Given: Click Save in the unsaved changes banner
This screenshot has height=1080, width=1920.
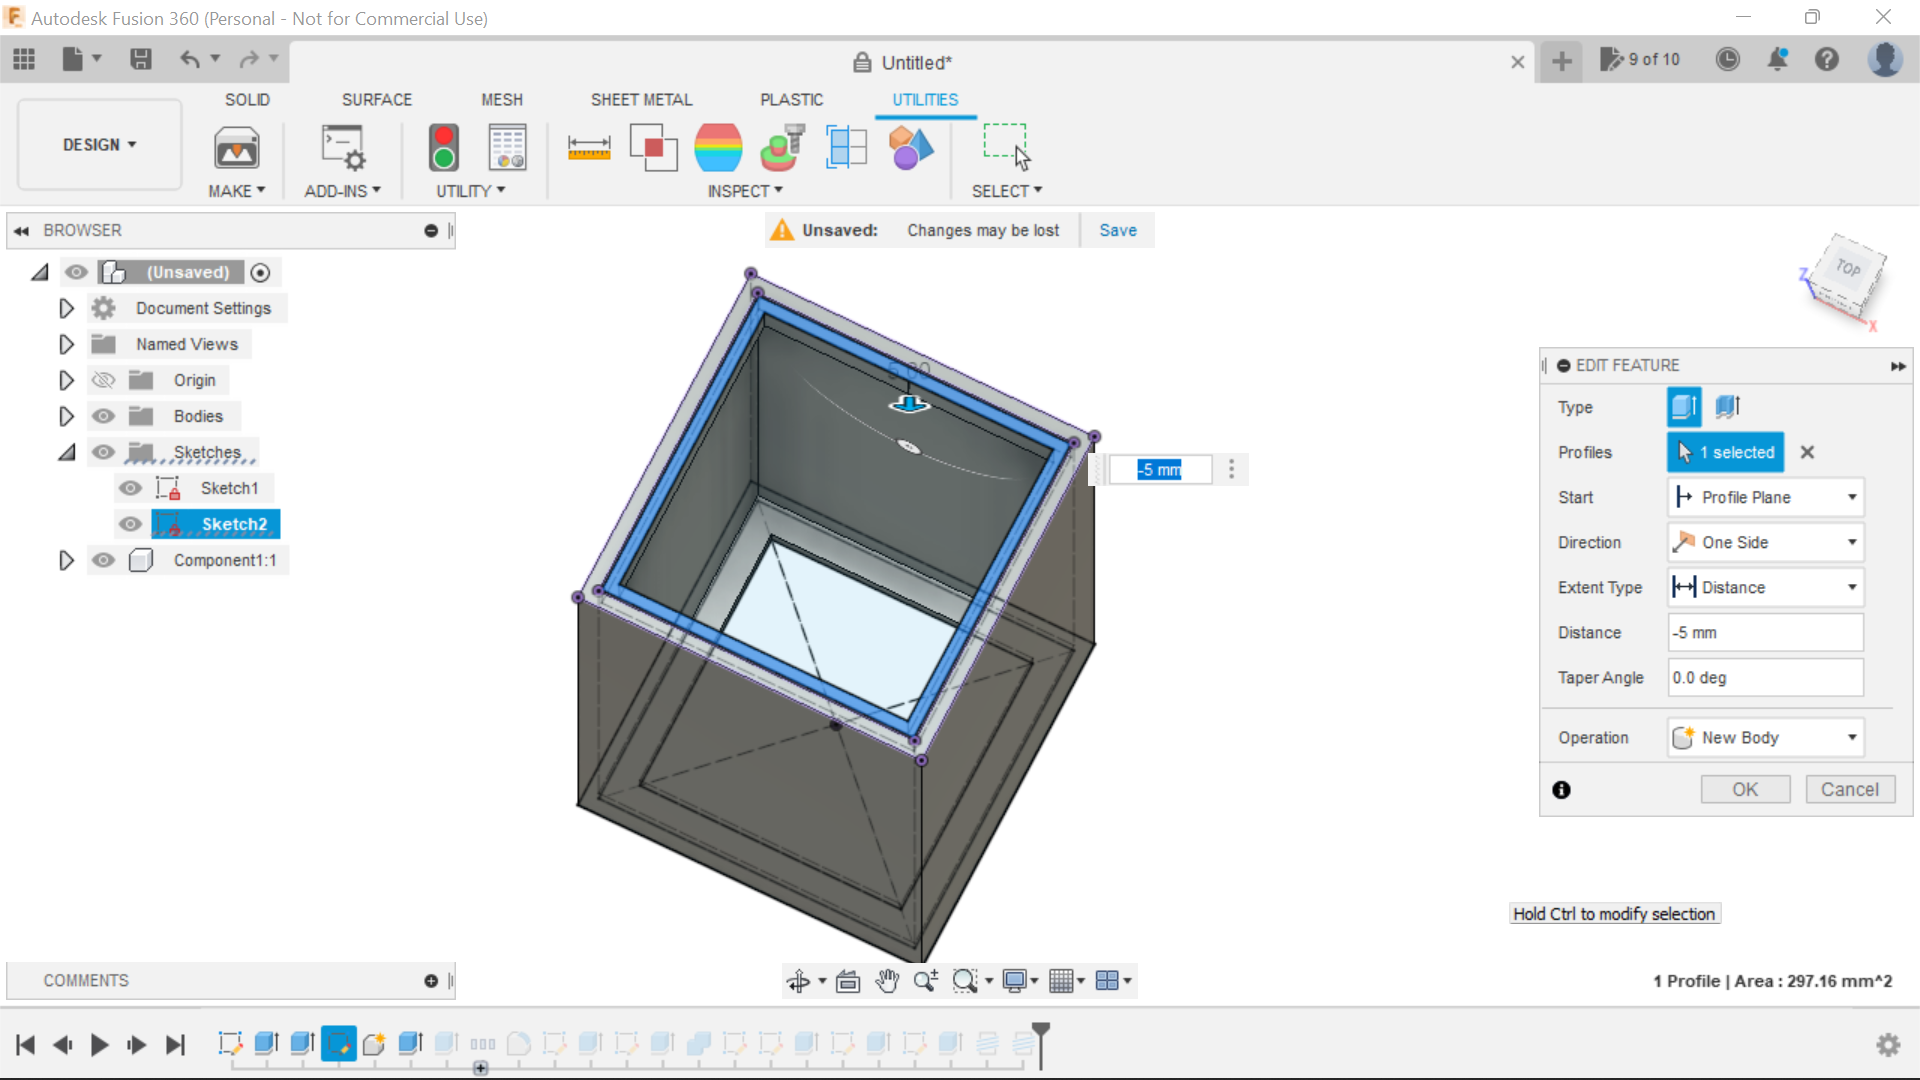Looking at the screenshot, I should pos(1117,230).
